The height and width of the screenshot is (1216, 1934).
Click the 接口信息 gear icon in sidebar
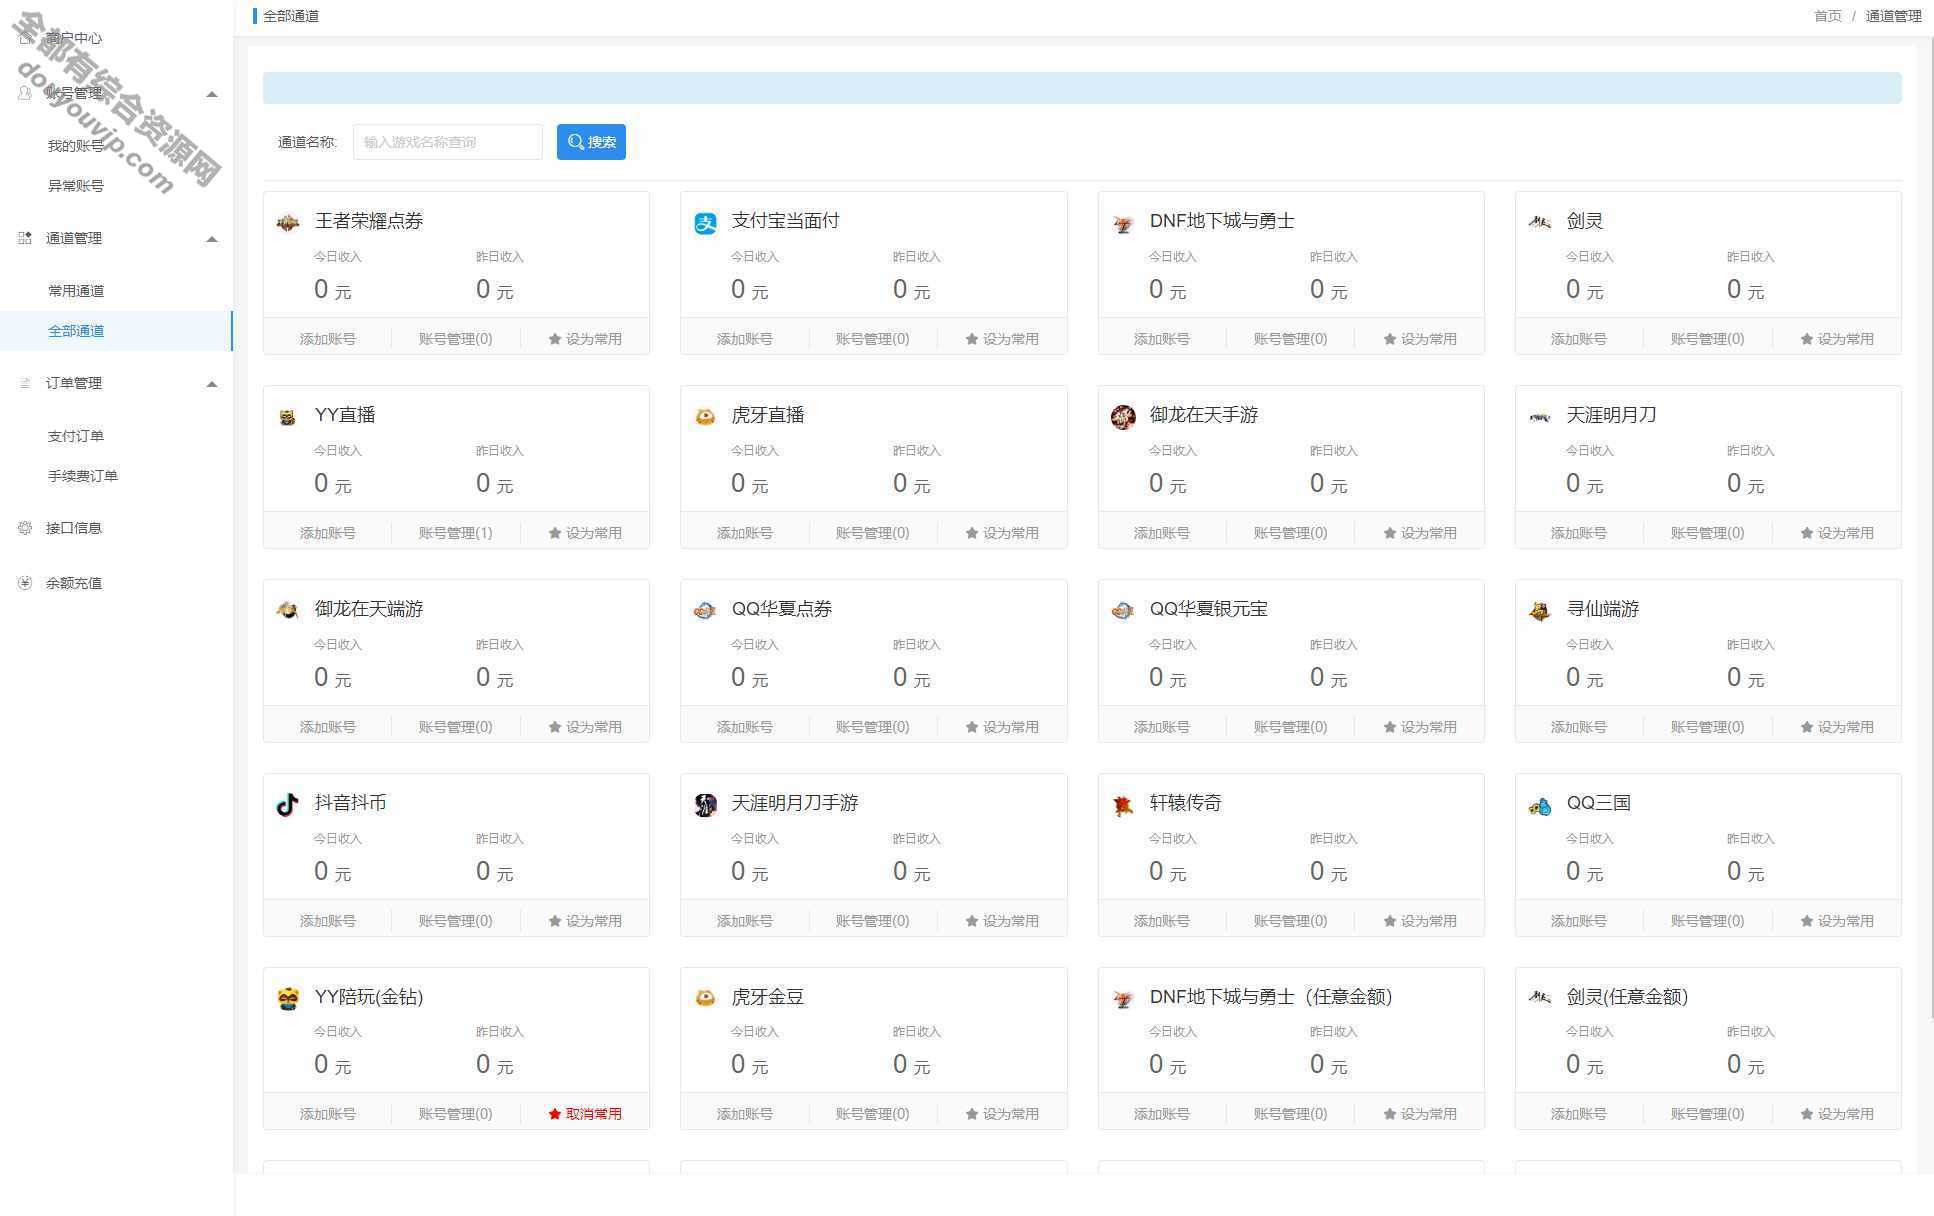tap(25, 528)
